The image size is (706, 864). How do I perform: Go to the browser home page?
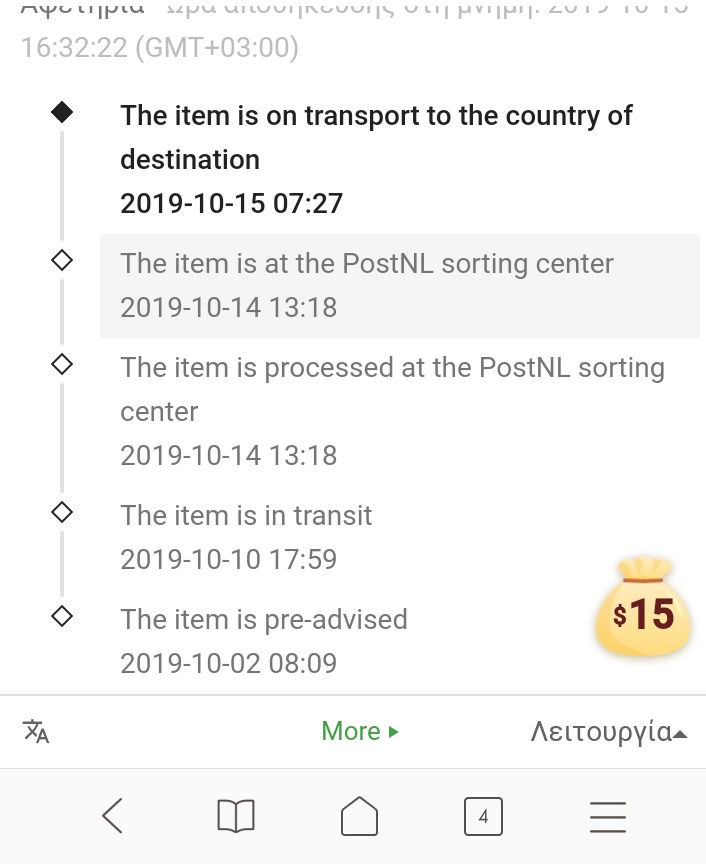[360, 816]
